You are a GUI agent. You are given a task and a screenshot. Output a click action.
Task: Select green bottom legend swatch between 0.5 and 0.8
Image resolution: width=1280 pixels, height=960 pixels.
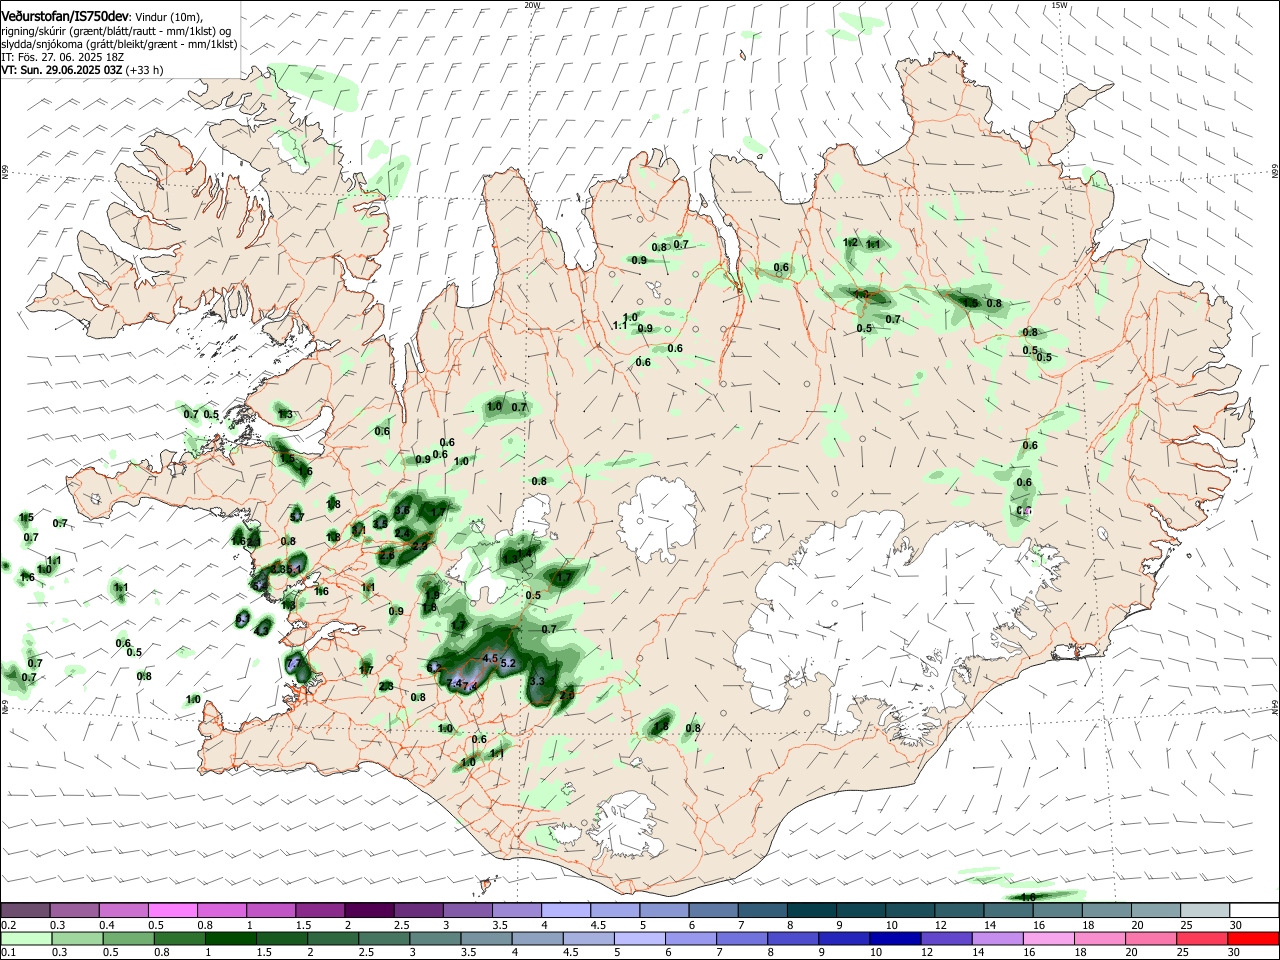coord(128,938)
